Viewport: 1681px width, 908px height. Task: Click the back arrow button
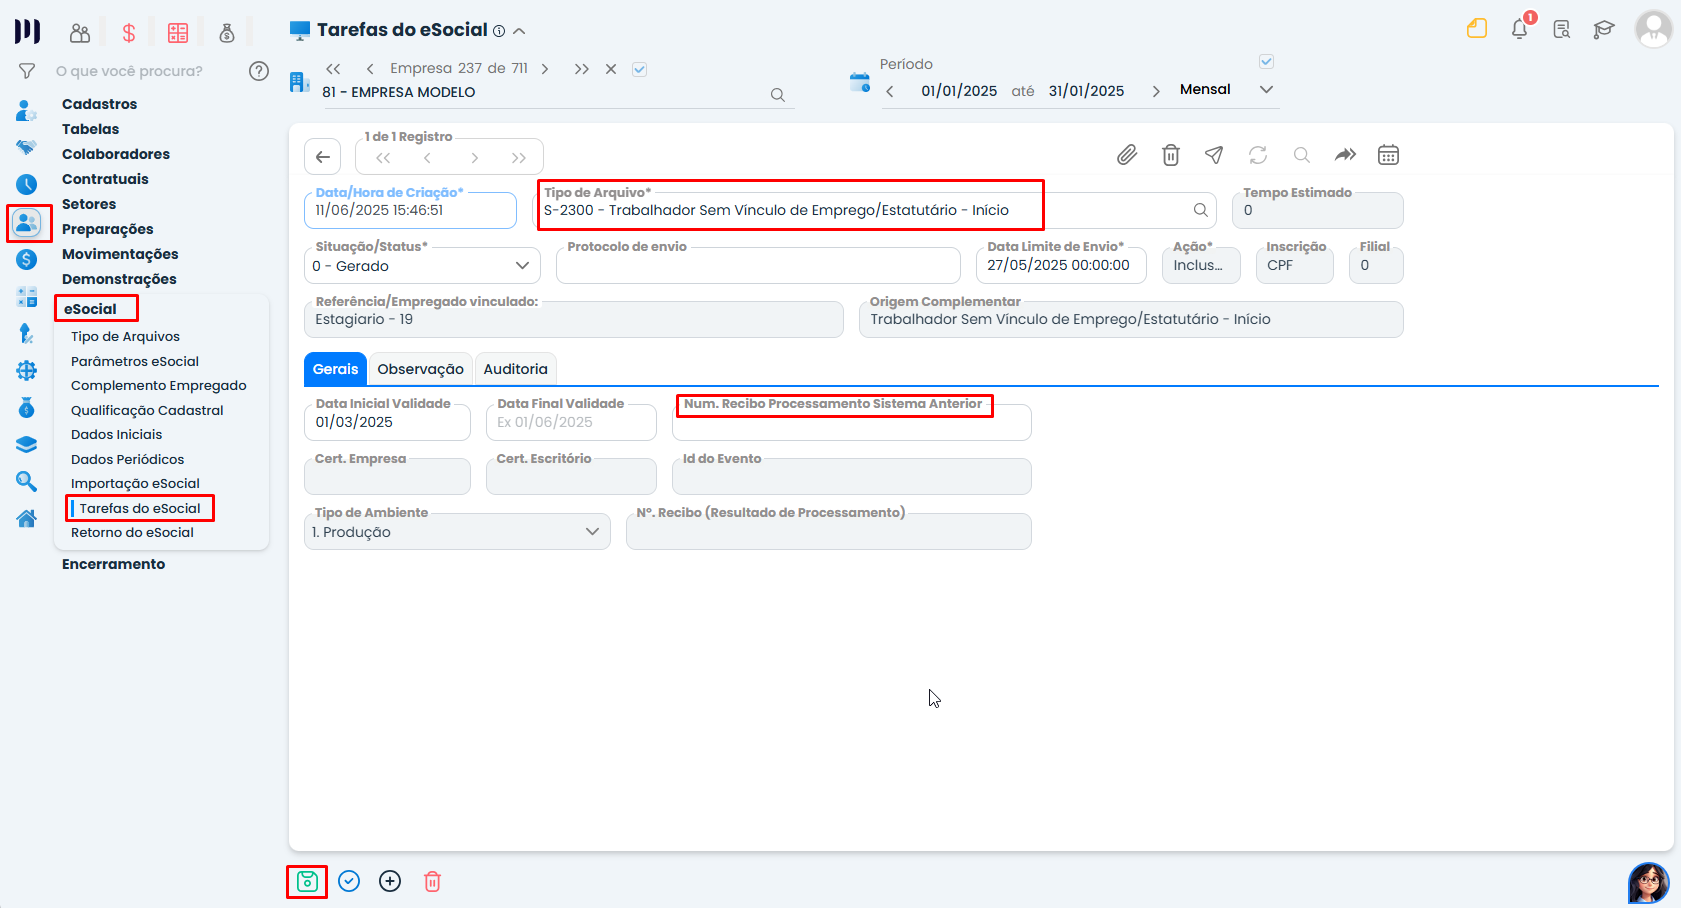click(323, 157)
